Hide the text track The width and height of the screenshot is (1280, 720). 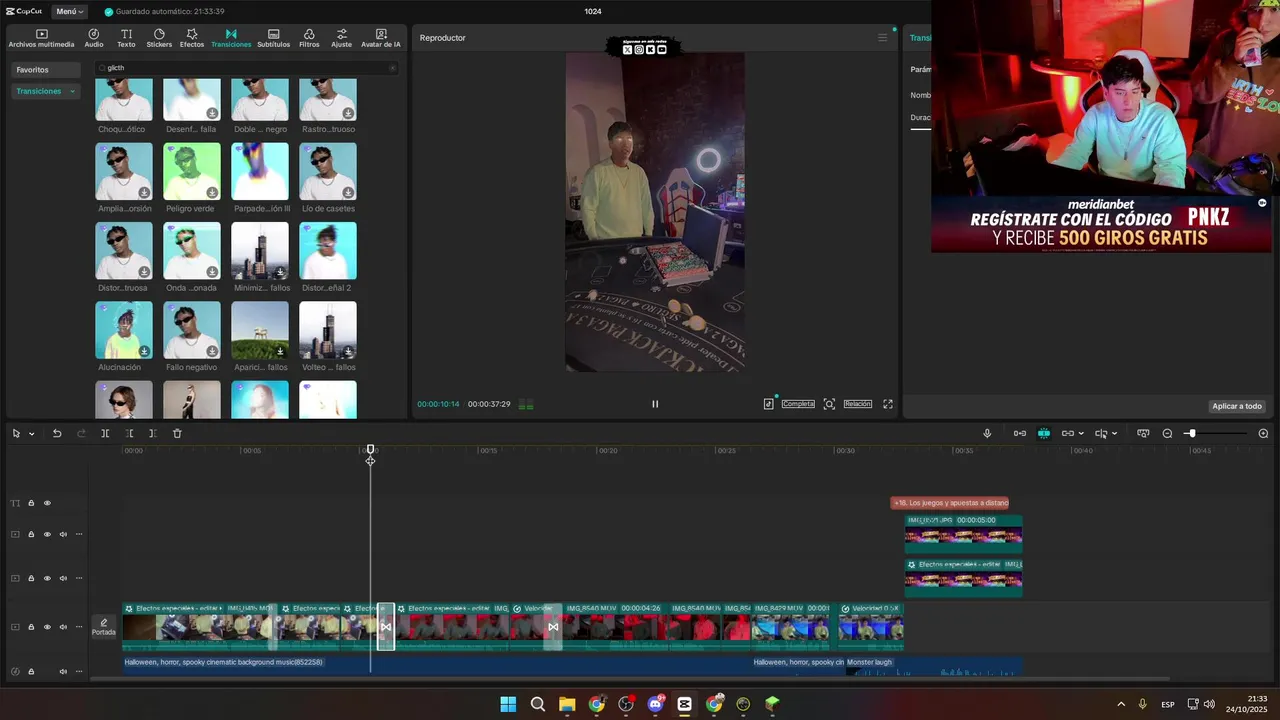pyautogui.click(x=47, y=503)
